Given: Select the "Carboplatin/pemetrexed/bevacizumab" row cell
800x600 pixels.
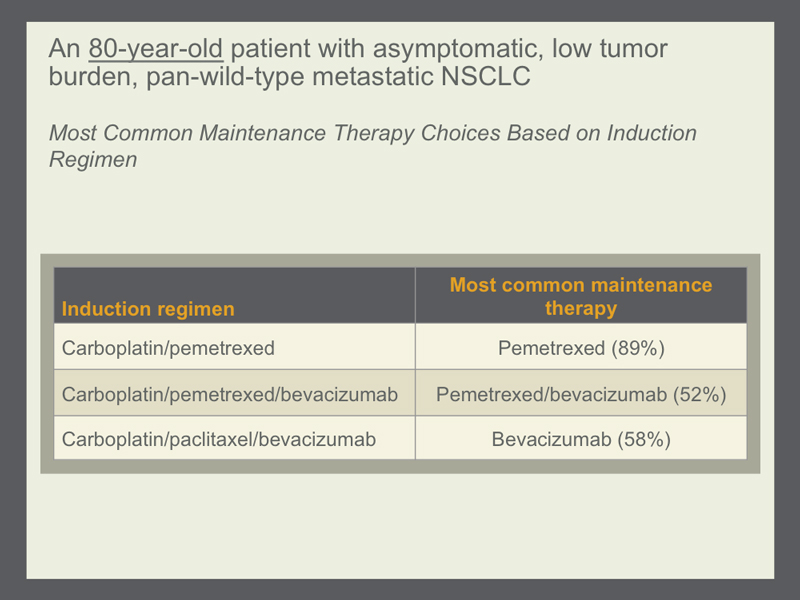Looking at the screenshot, I should pyautogui.click(x=235, y=393).
